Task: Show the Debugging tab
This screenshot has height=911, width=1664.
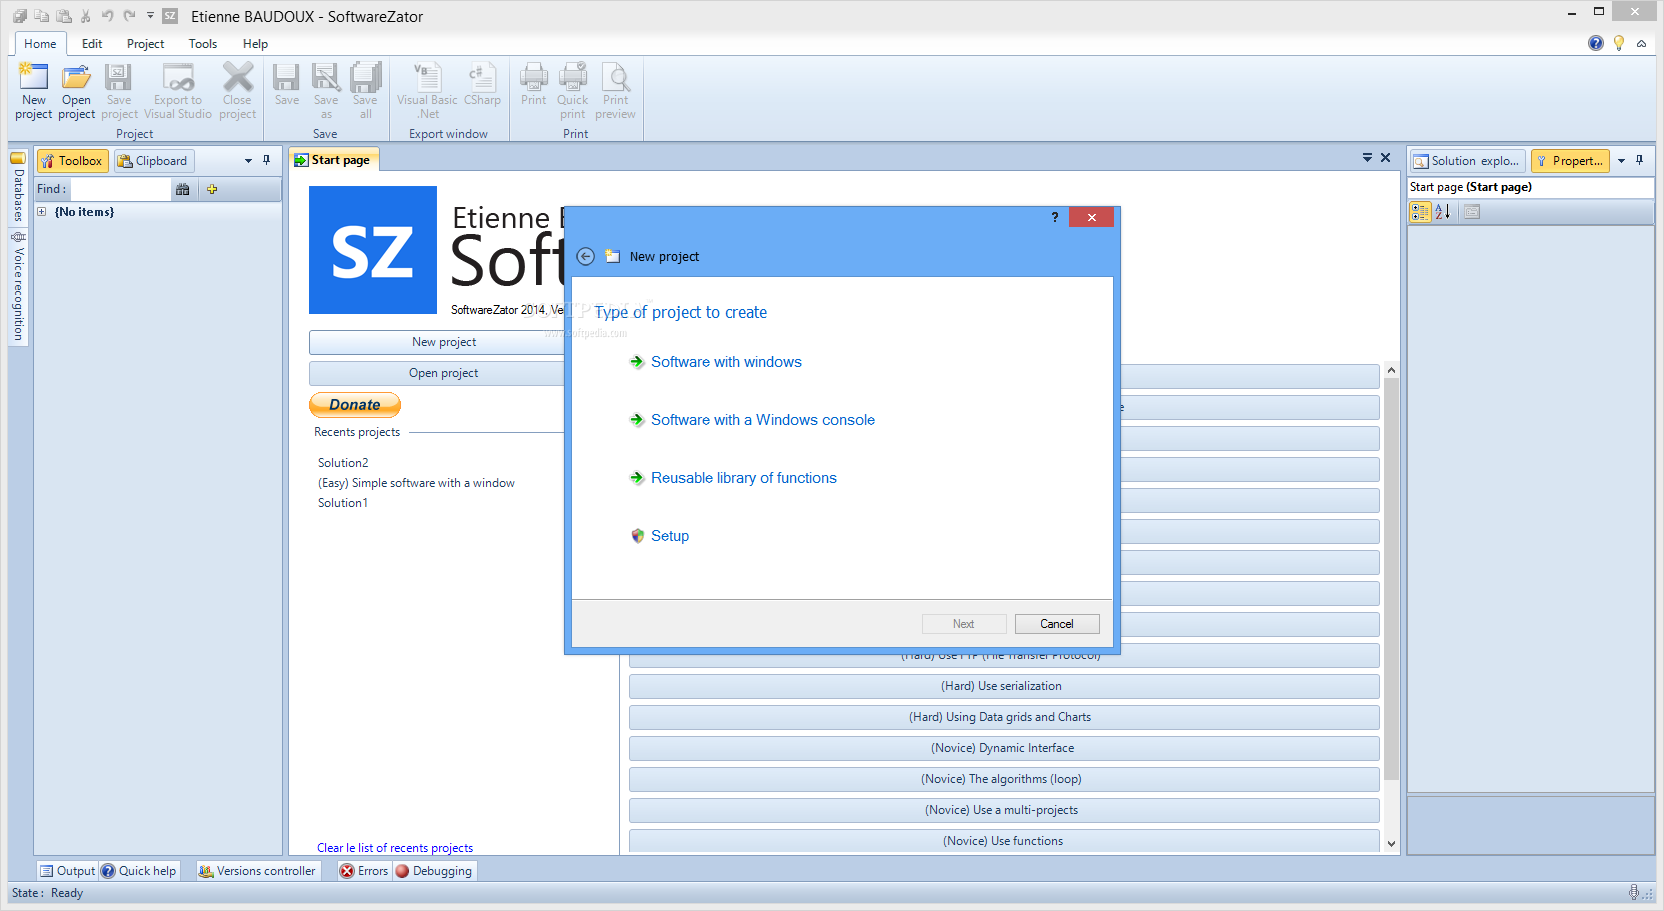Action: 434,871
